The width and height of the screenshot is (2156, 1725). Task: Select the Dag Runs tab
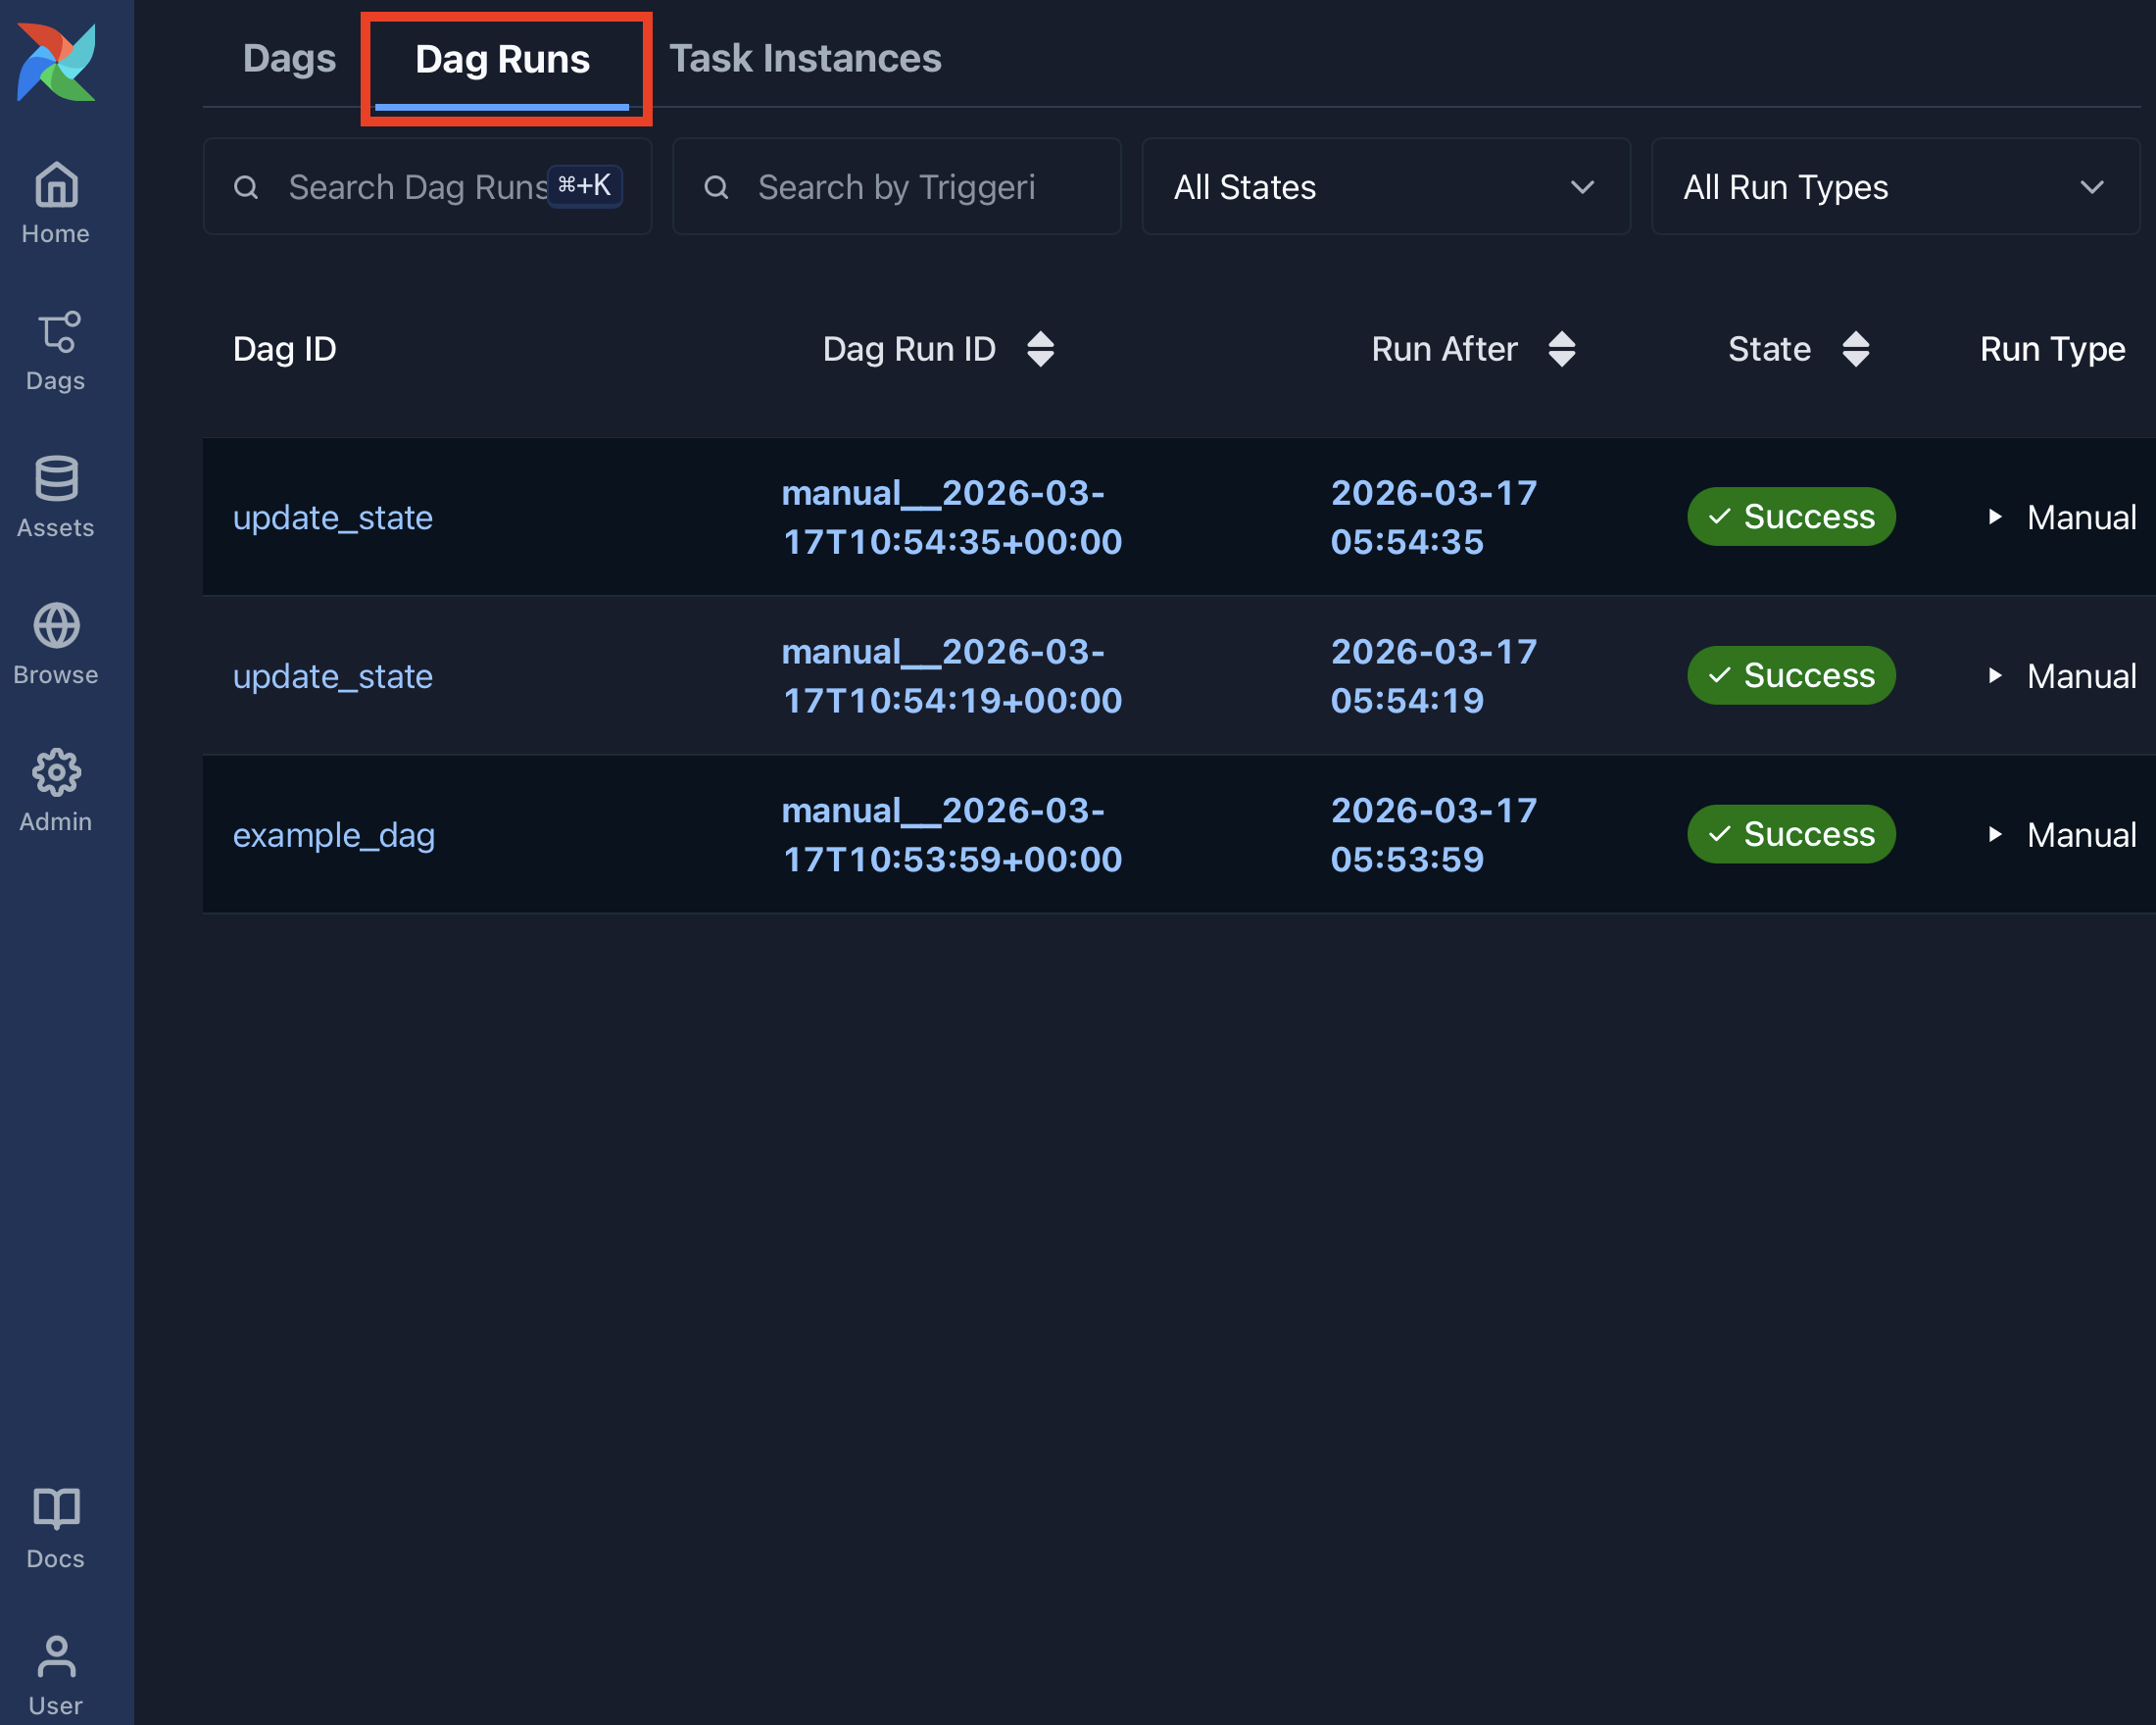tap(502, 60)
